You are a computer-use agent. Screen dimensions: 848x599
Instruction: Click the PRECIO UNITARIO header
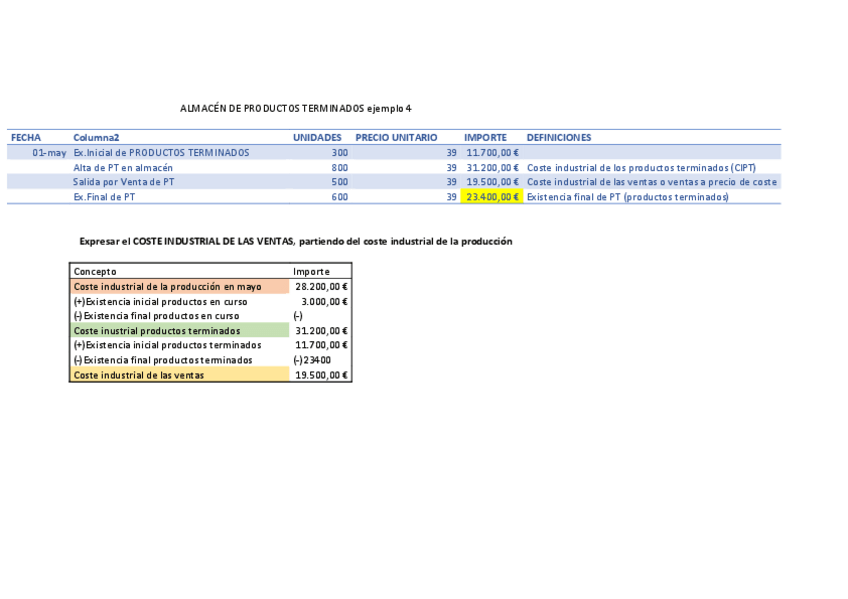[396, 137]
